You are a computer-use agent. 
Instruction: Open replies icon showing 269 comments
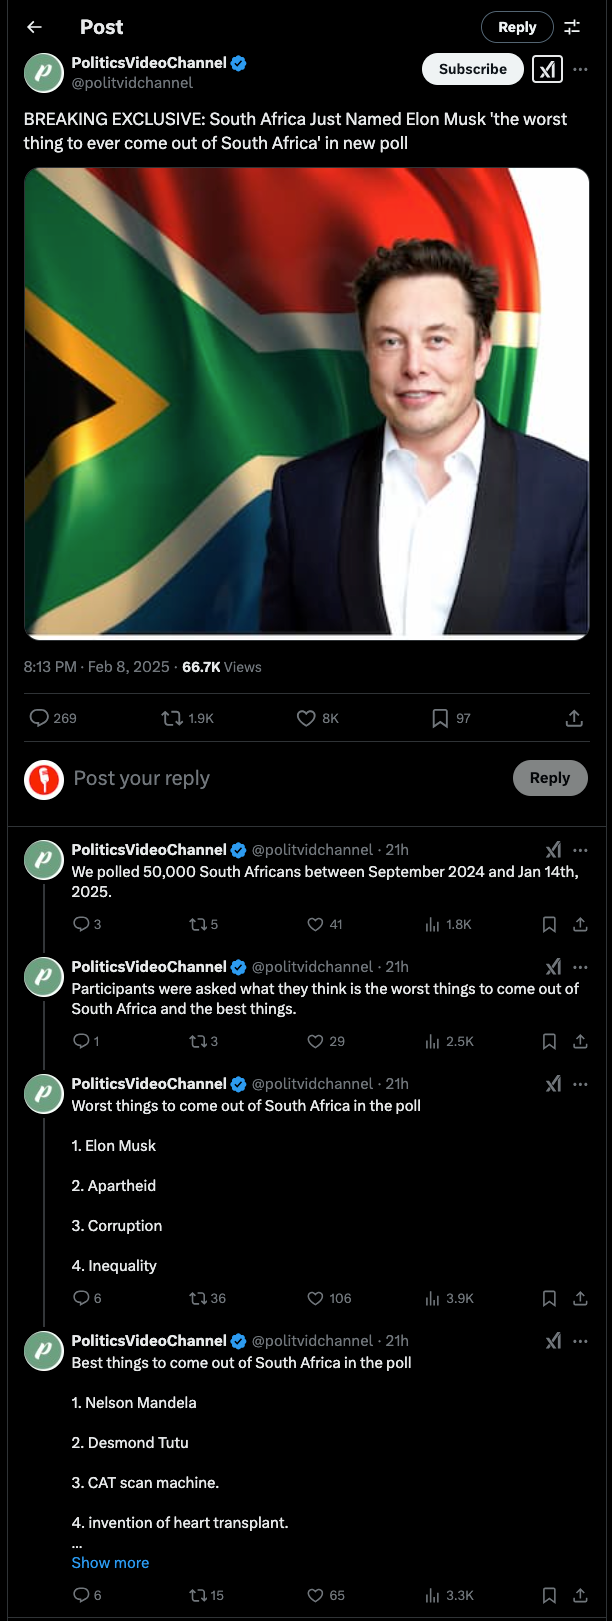pos(40,718)
